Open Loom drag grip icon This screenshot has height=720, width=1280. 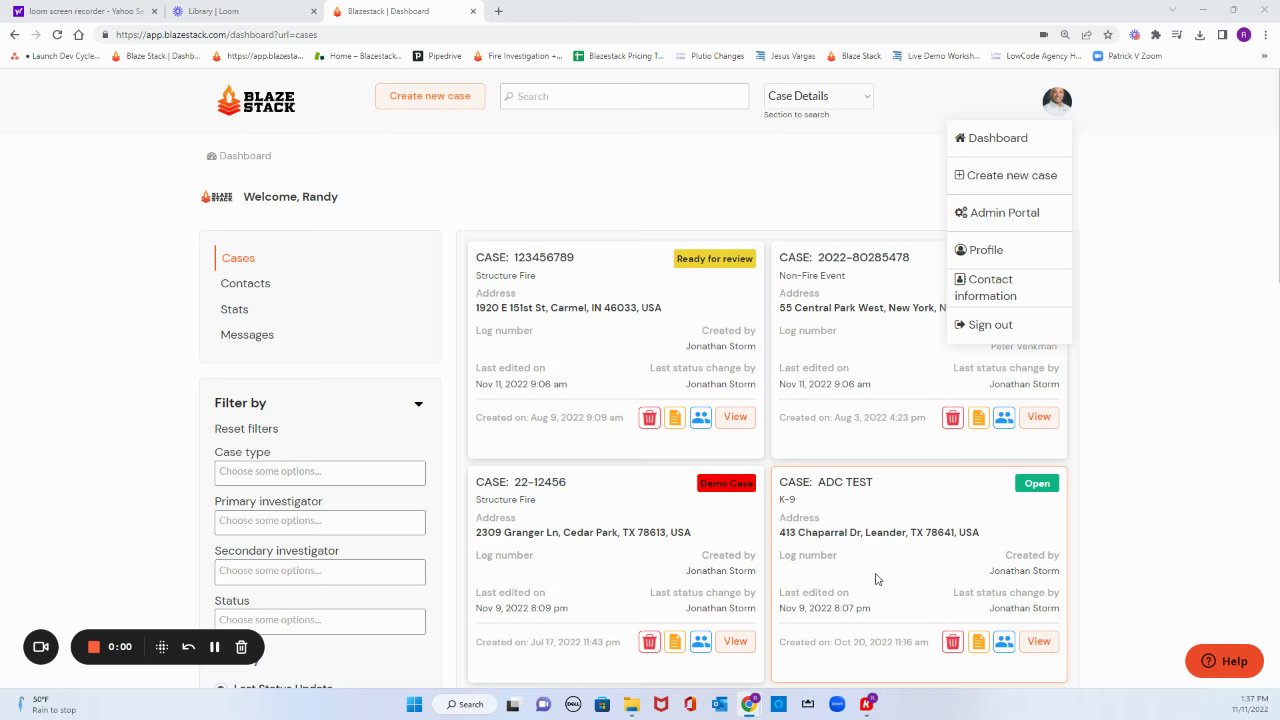pos(162,647)
